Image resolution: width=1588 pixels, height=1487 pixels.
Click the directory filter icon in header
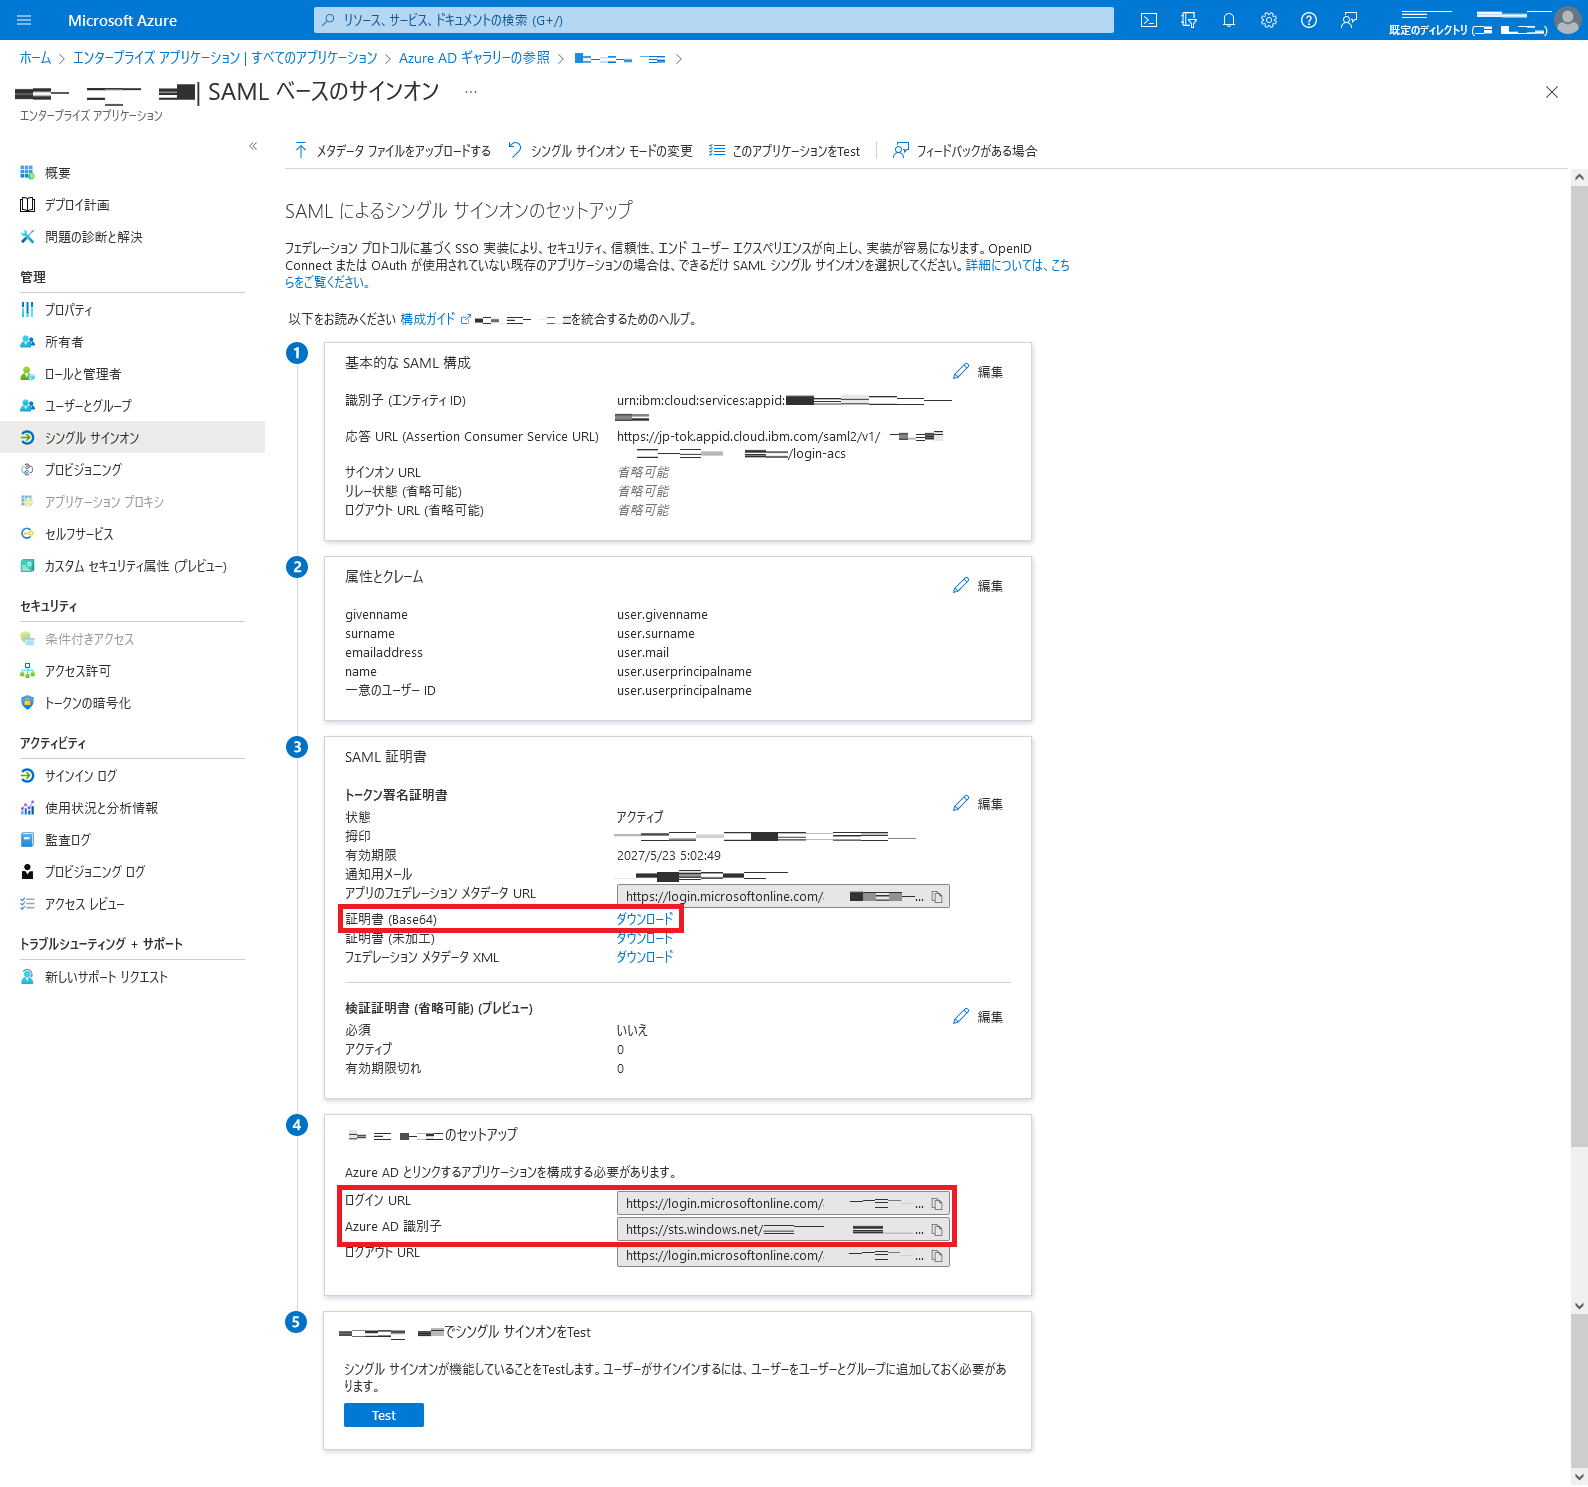pyautogui.click(x=1189, y=20)
